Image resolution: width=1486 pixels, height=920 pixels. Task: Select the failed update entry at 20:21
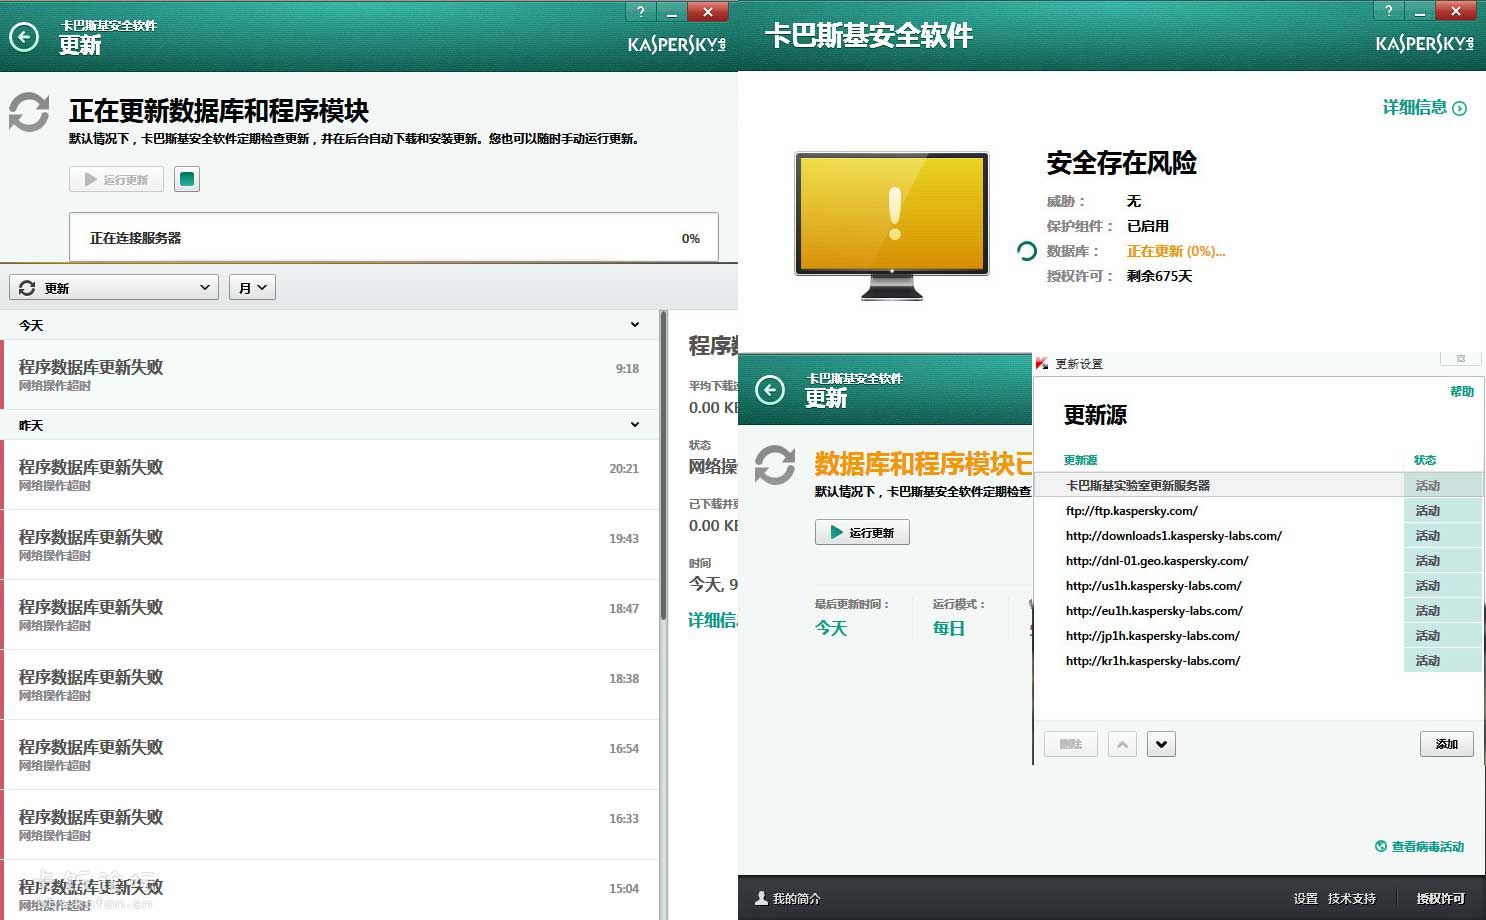[330, 475]
